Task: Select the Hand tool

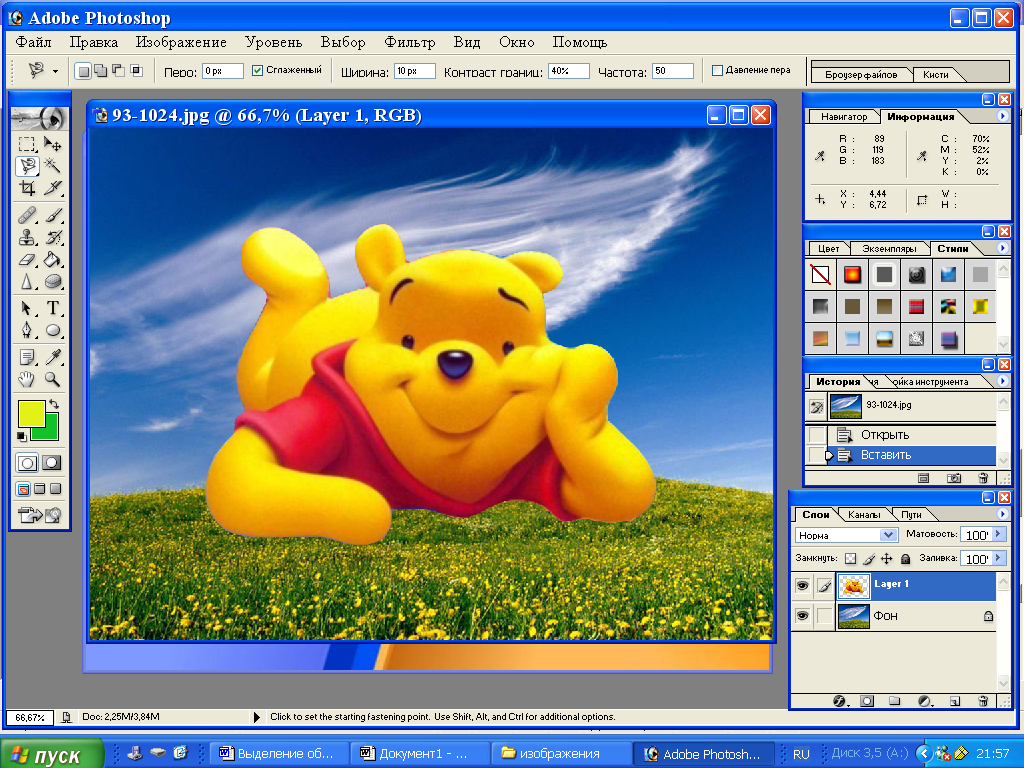Action: (27, 379)
